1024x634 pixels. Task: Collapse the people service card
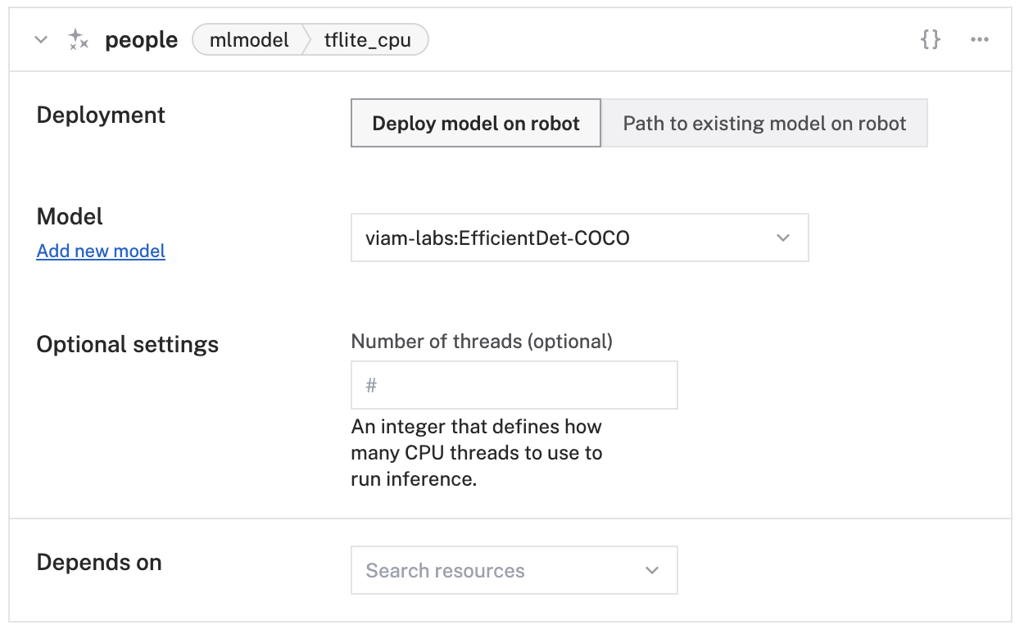point(38,39)
